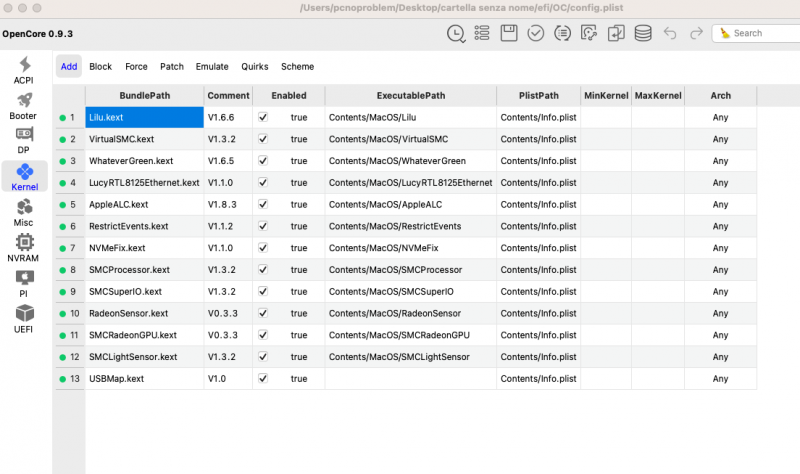The image size is (800, 474).
Task: Open the ACPI section in sidebar
Action: 24,70
